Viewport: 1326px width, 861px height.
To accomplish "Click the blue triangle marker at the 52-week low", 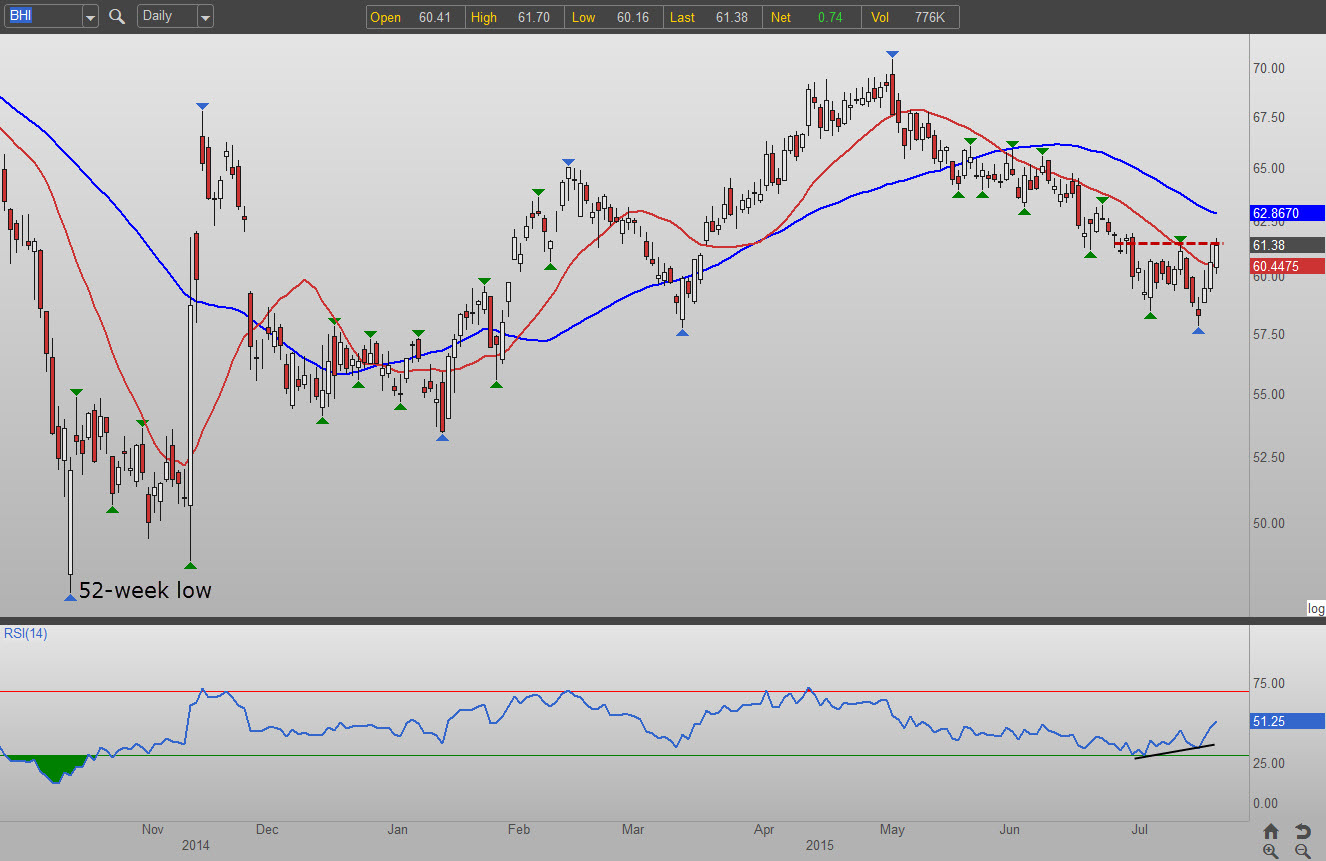I will 69,597.
